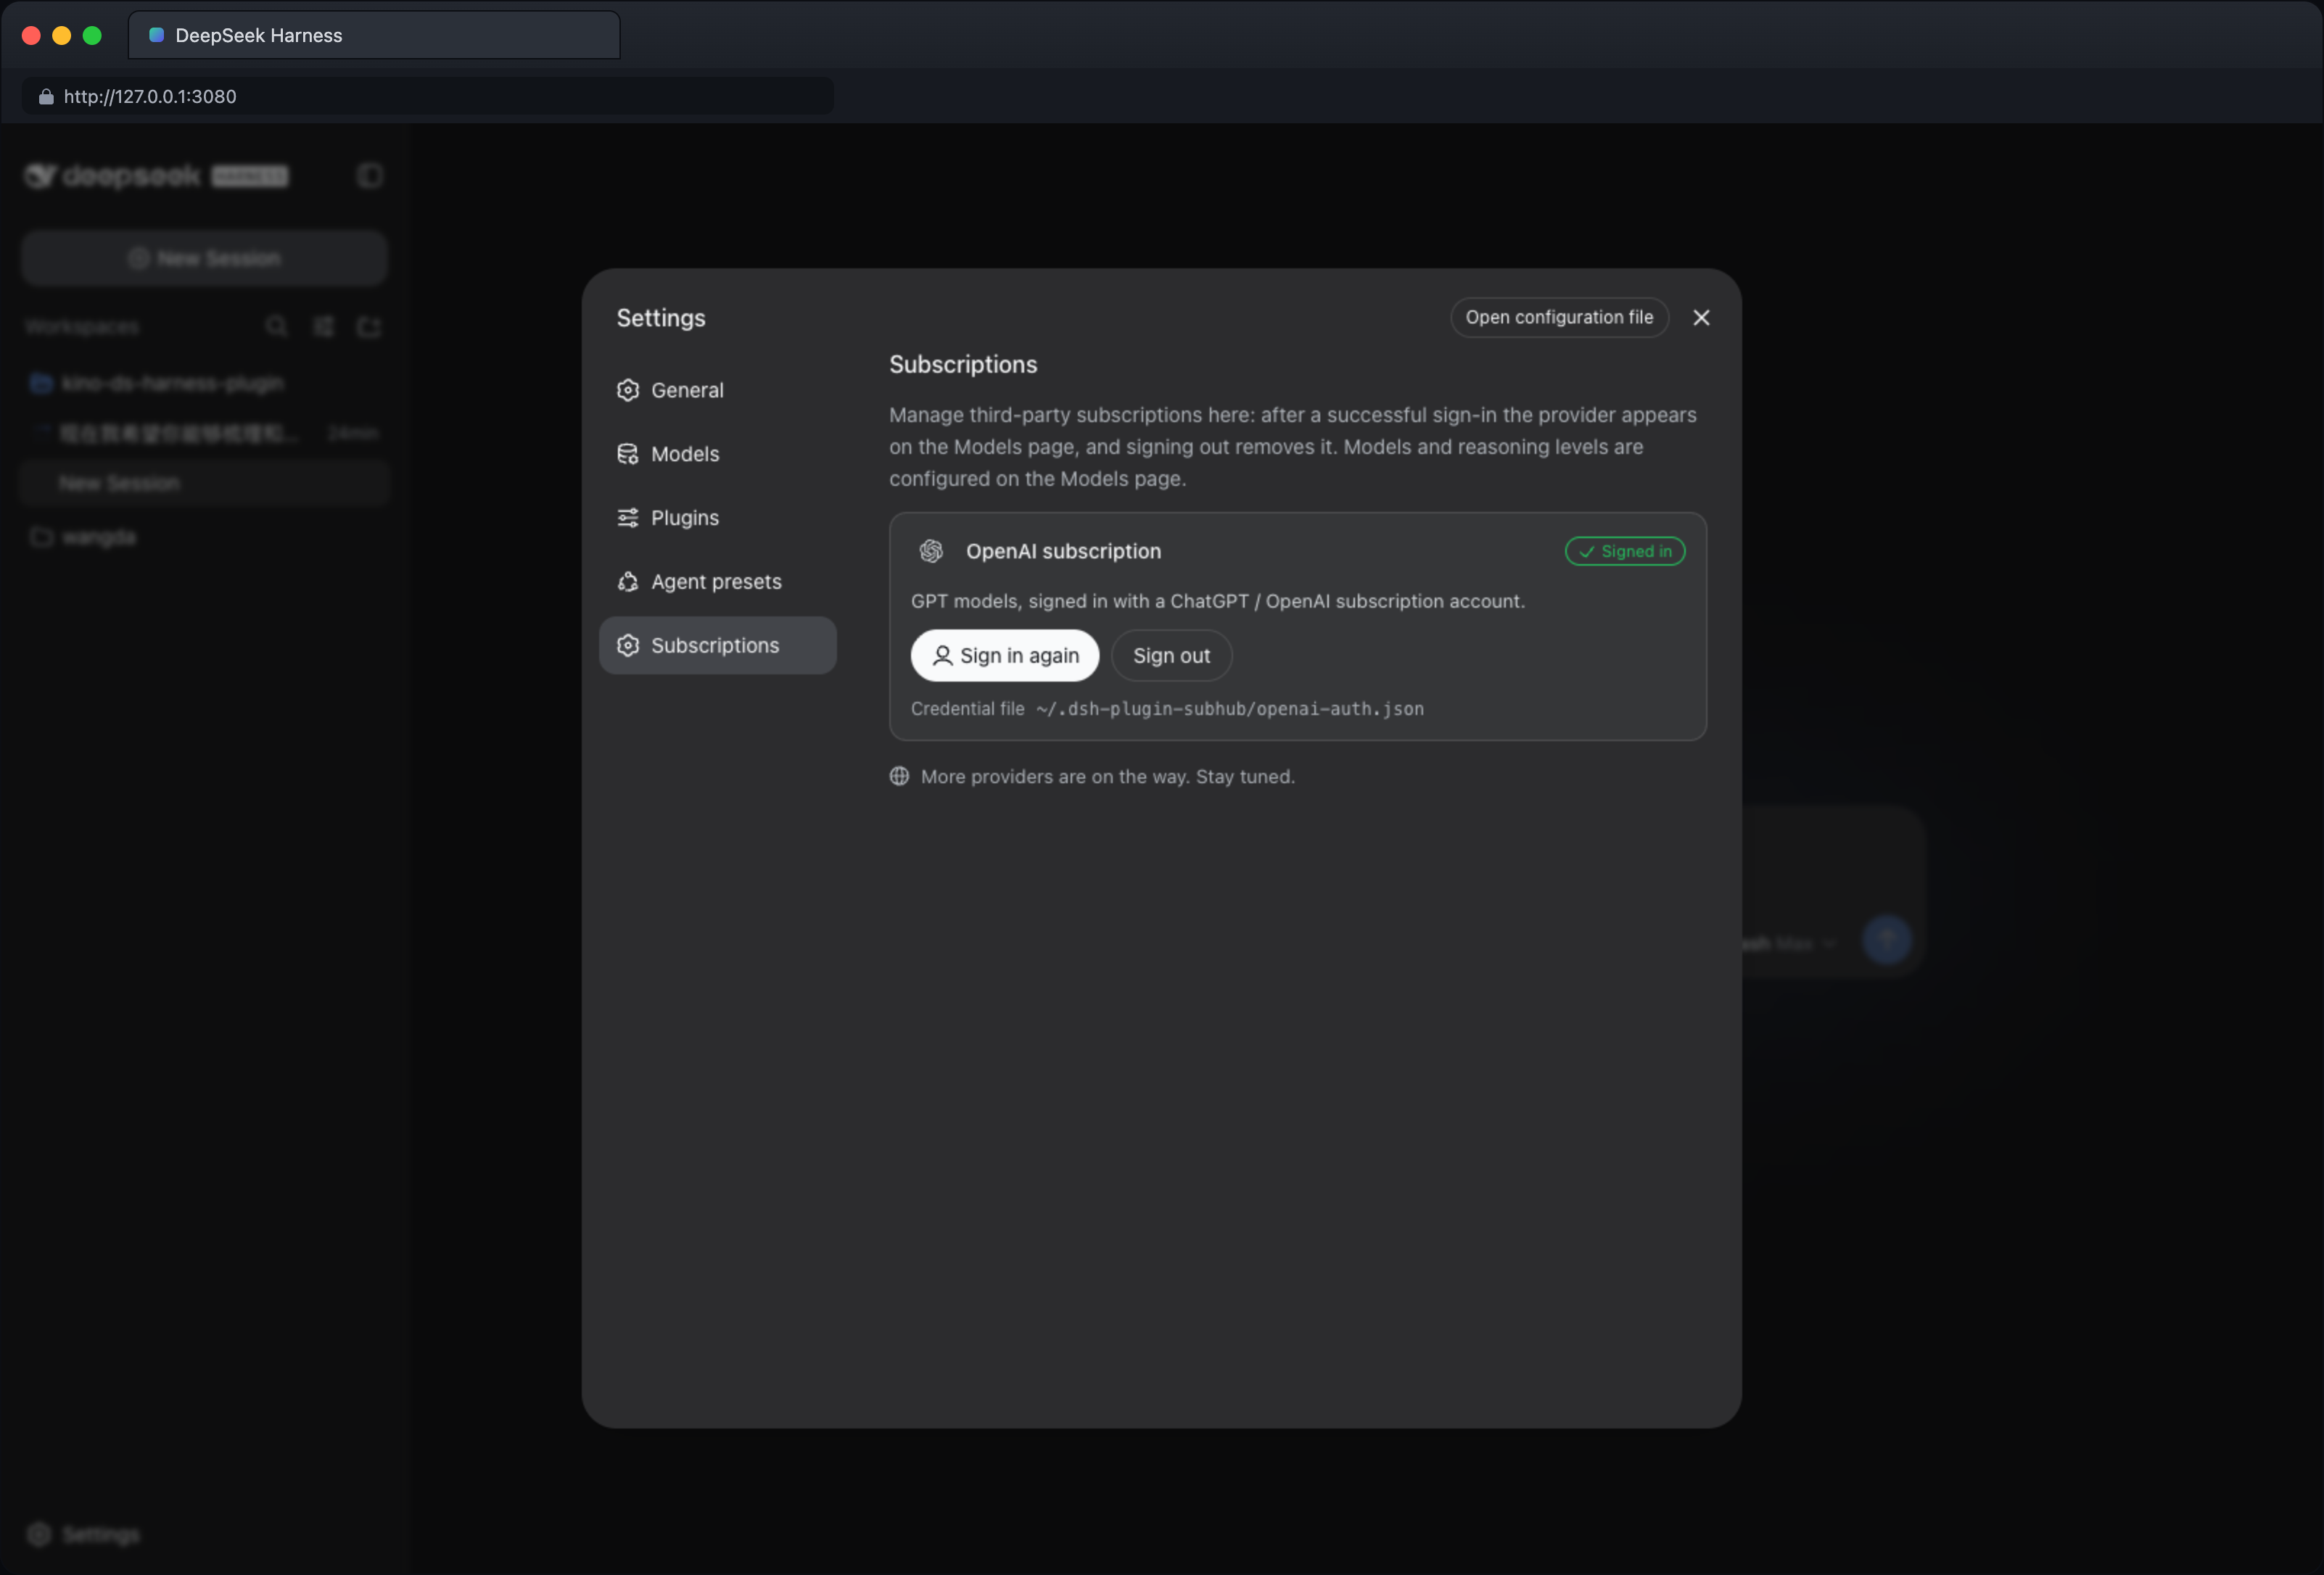The height and width of the screenshot is (1575, 2324).
Task: Click the user icon in Sign in again
Action: click(942, 656)
